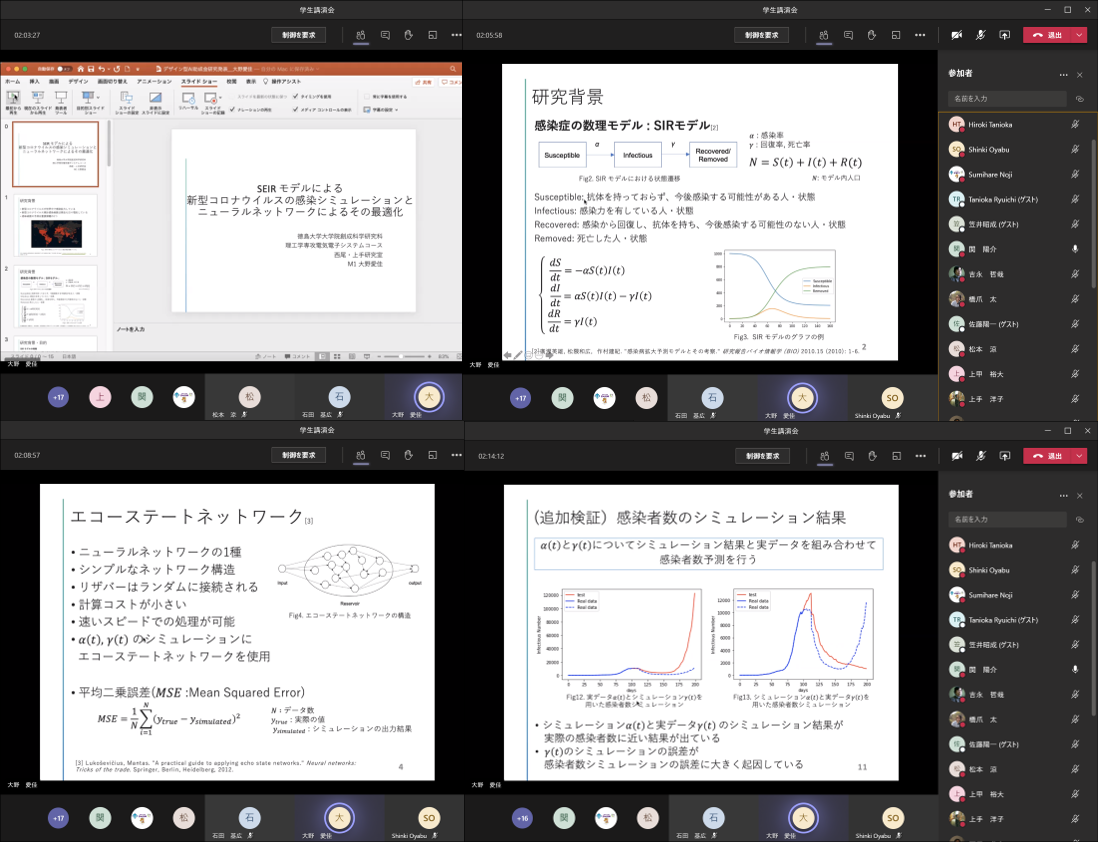Raise hand icon in the 02:08:57 meeting
The image size is (1098, 842).
(x=408, y=455)
